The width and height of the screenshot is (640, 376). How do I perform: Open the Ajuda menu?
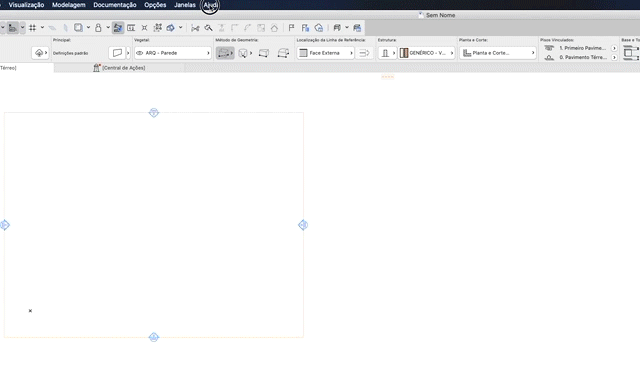[210, 5]
